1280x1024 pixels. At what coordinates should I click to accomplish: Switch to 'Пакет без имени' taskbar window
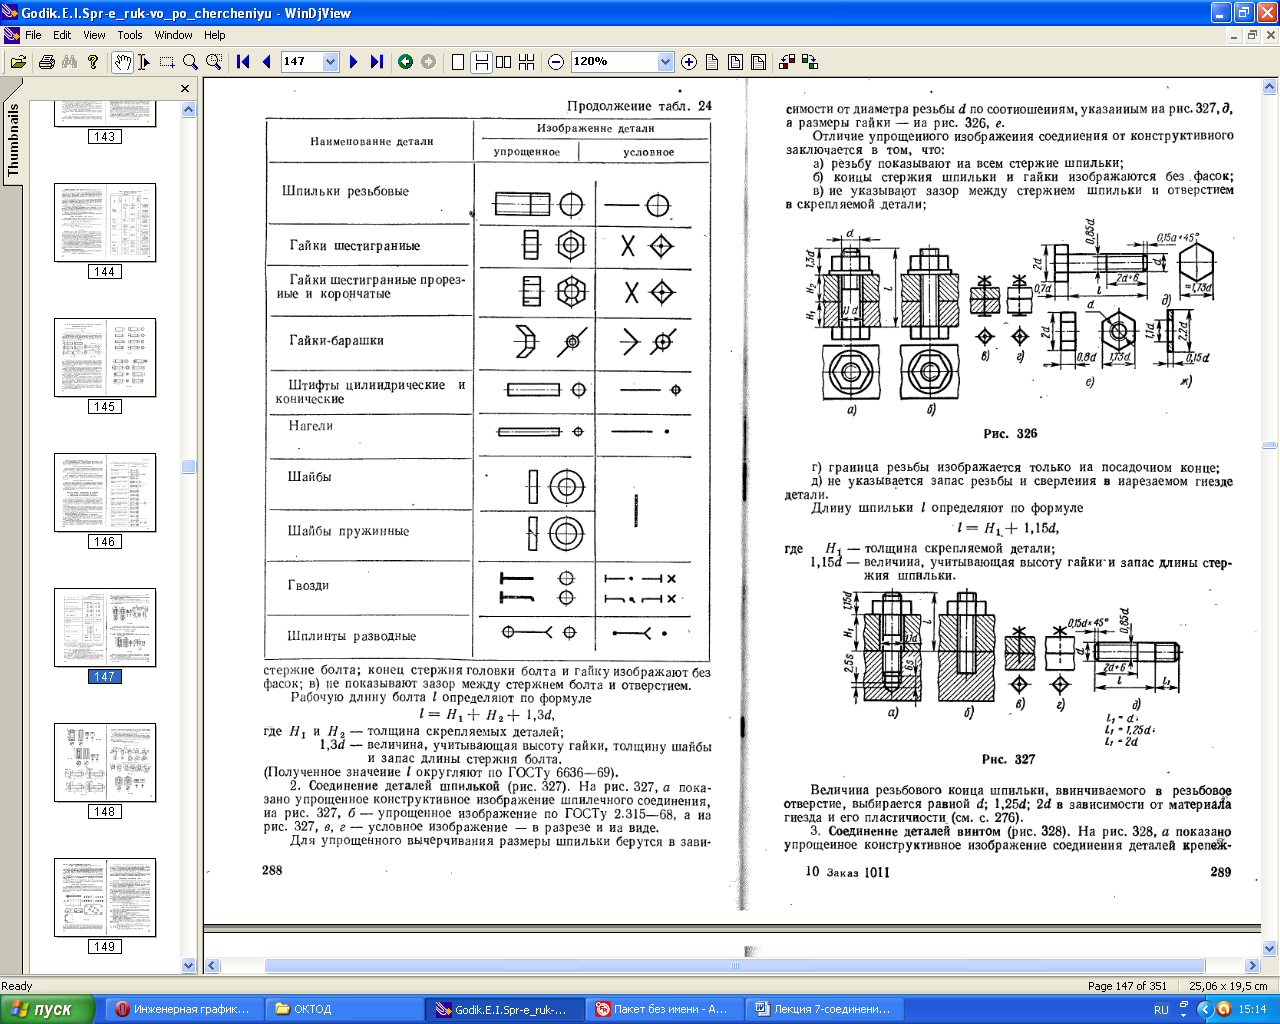click(664, 1009)
